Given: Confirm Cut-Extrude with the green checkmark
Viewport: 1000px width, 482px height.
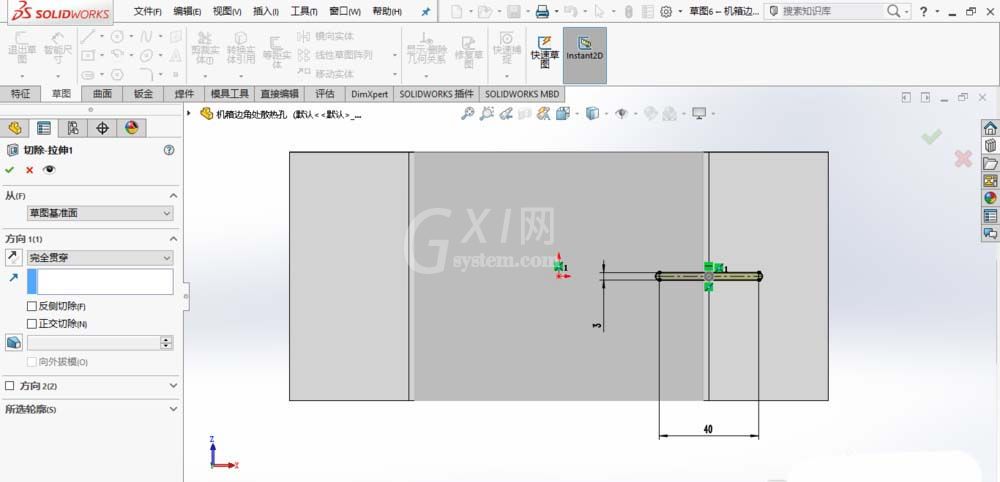Looking at the screenshot, I should [10, 170].
